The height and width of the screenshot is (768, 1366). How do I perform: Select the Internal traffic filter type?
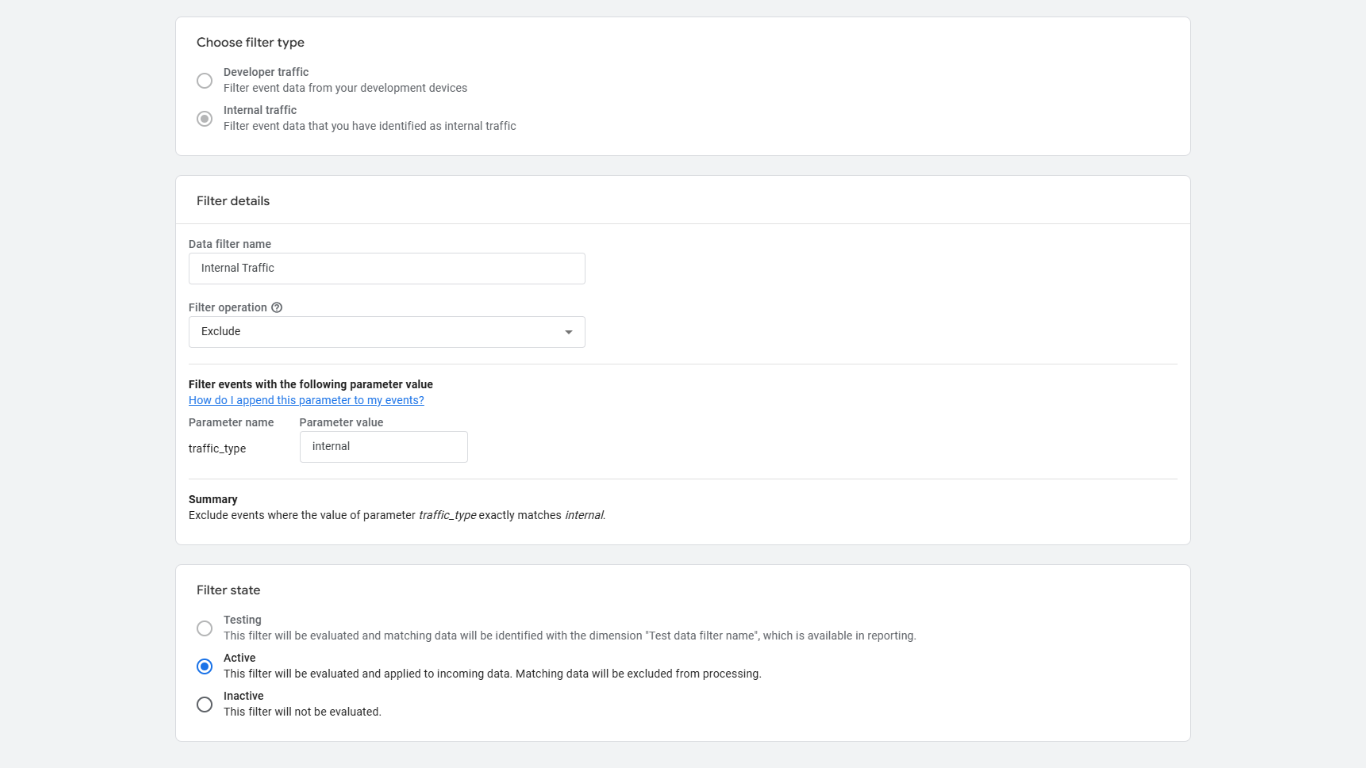(x=204, y=118)
